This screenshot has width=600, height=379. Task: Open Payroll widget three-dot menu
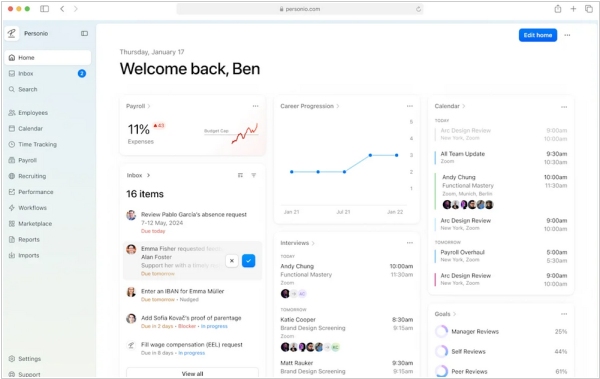click(255, 106)
